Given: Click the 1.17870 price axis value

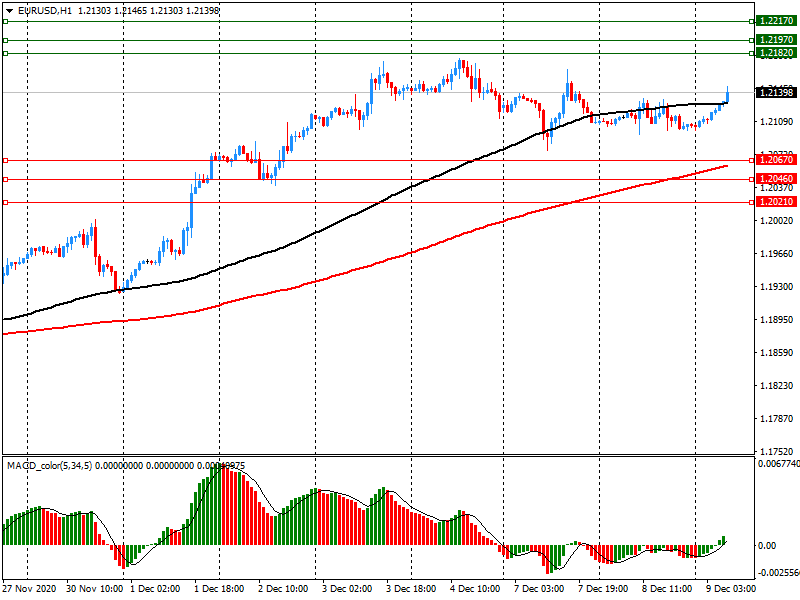Looking at the screenshot, I should [777, 418].
